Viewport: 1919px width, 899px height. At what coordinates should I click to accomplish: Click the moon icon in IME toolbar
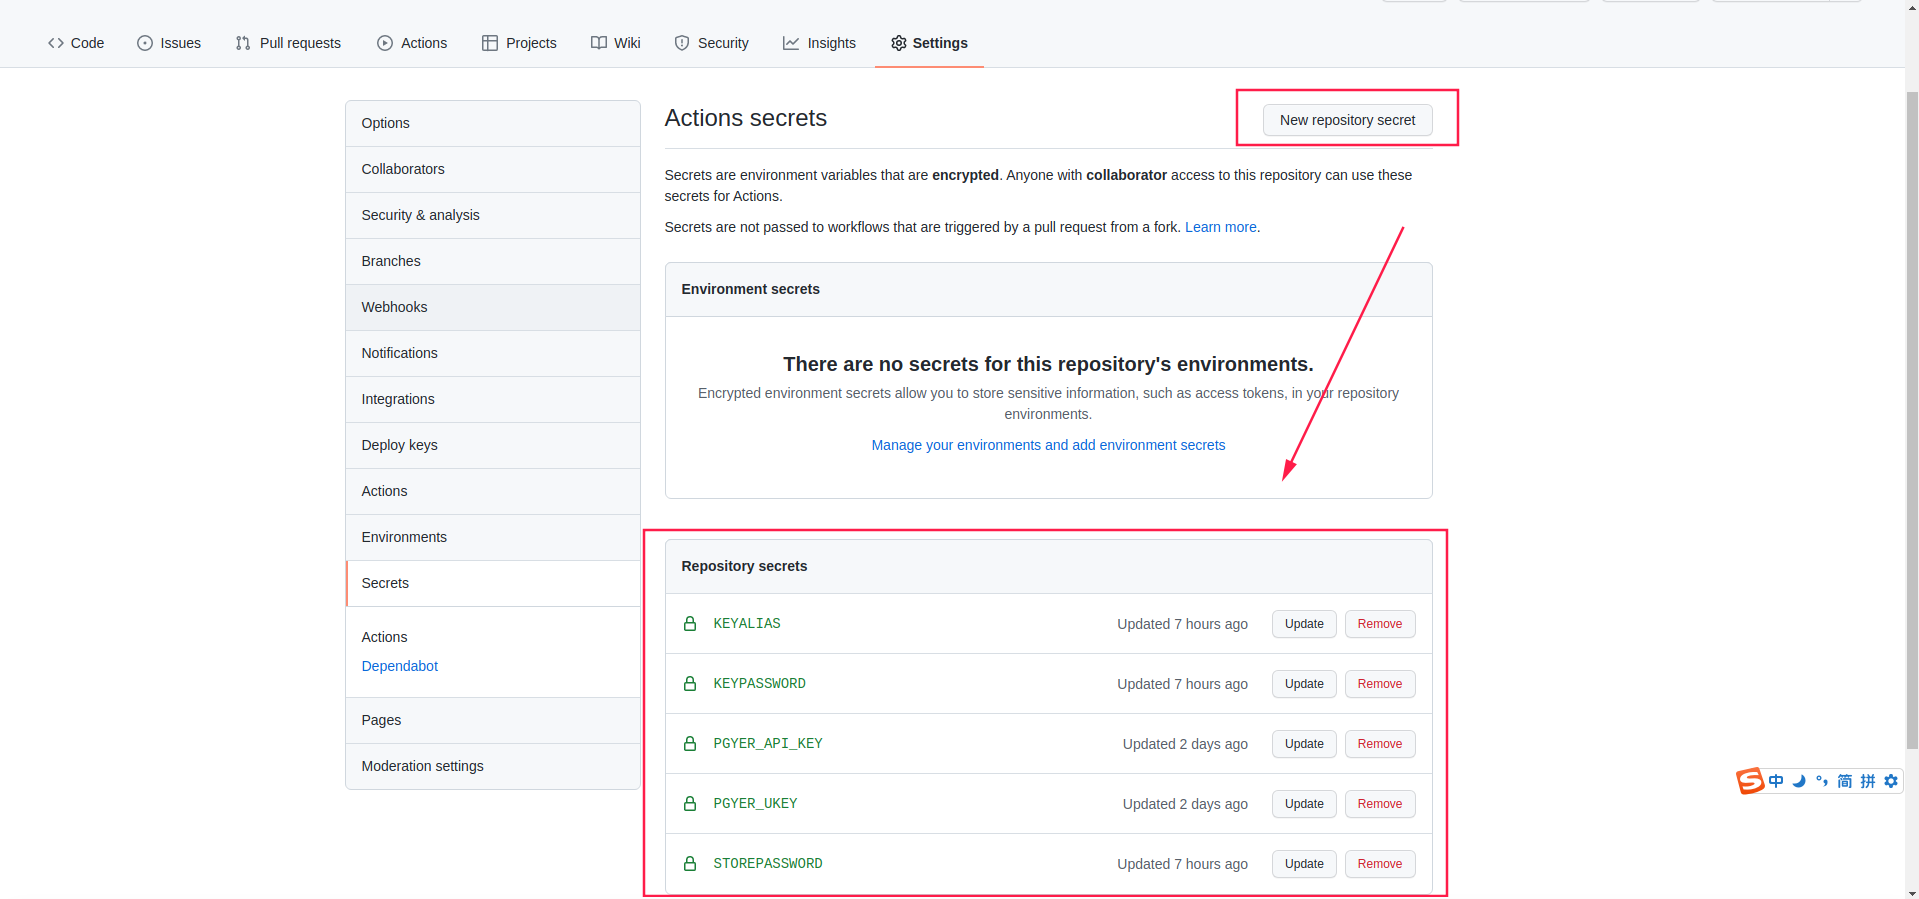(1799, 781)
